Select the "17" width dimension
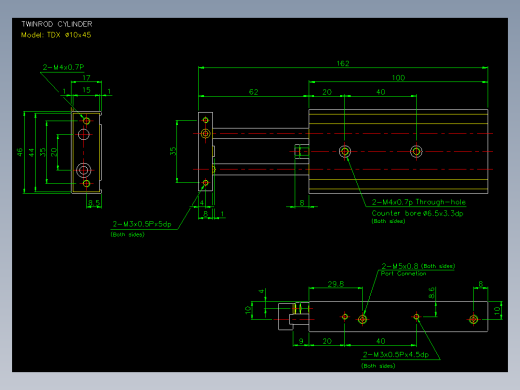520x390 pixels. coord(86,78)
